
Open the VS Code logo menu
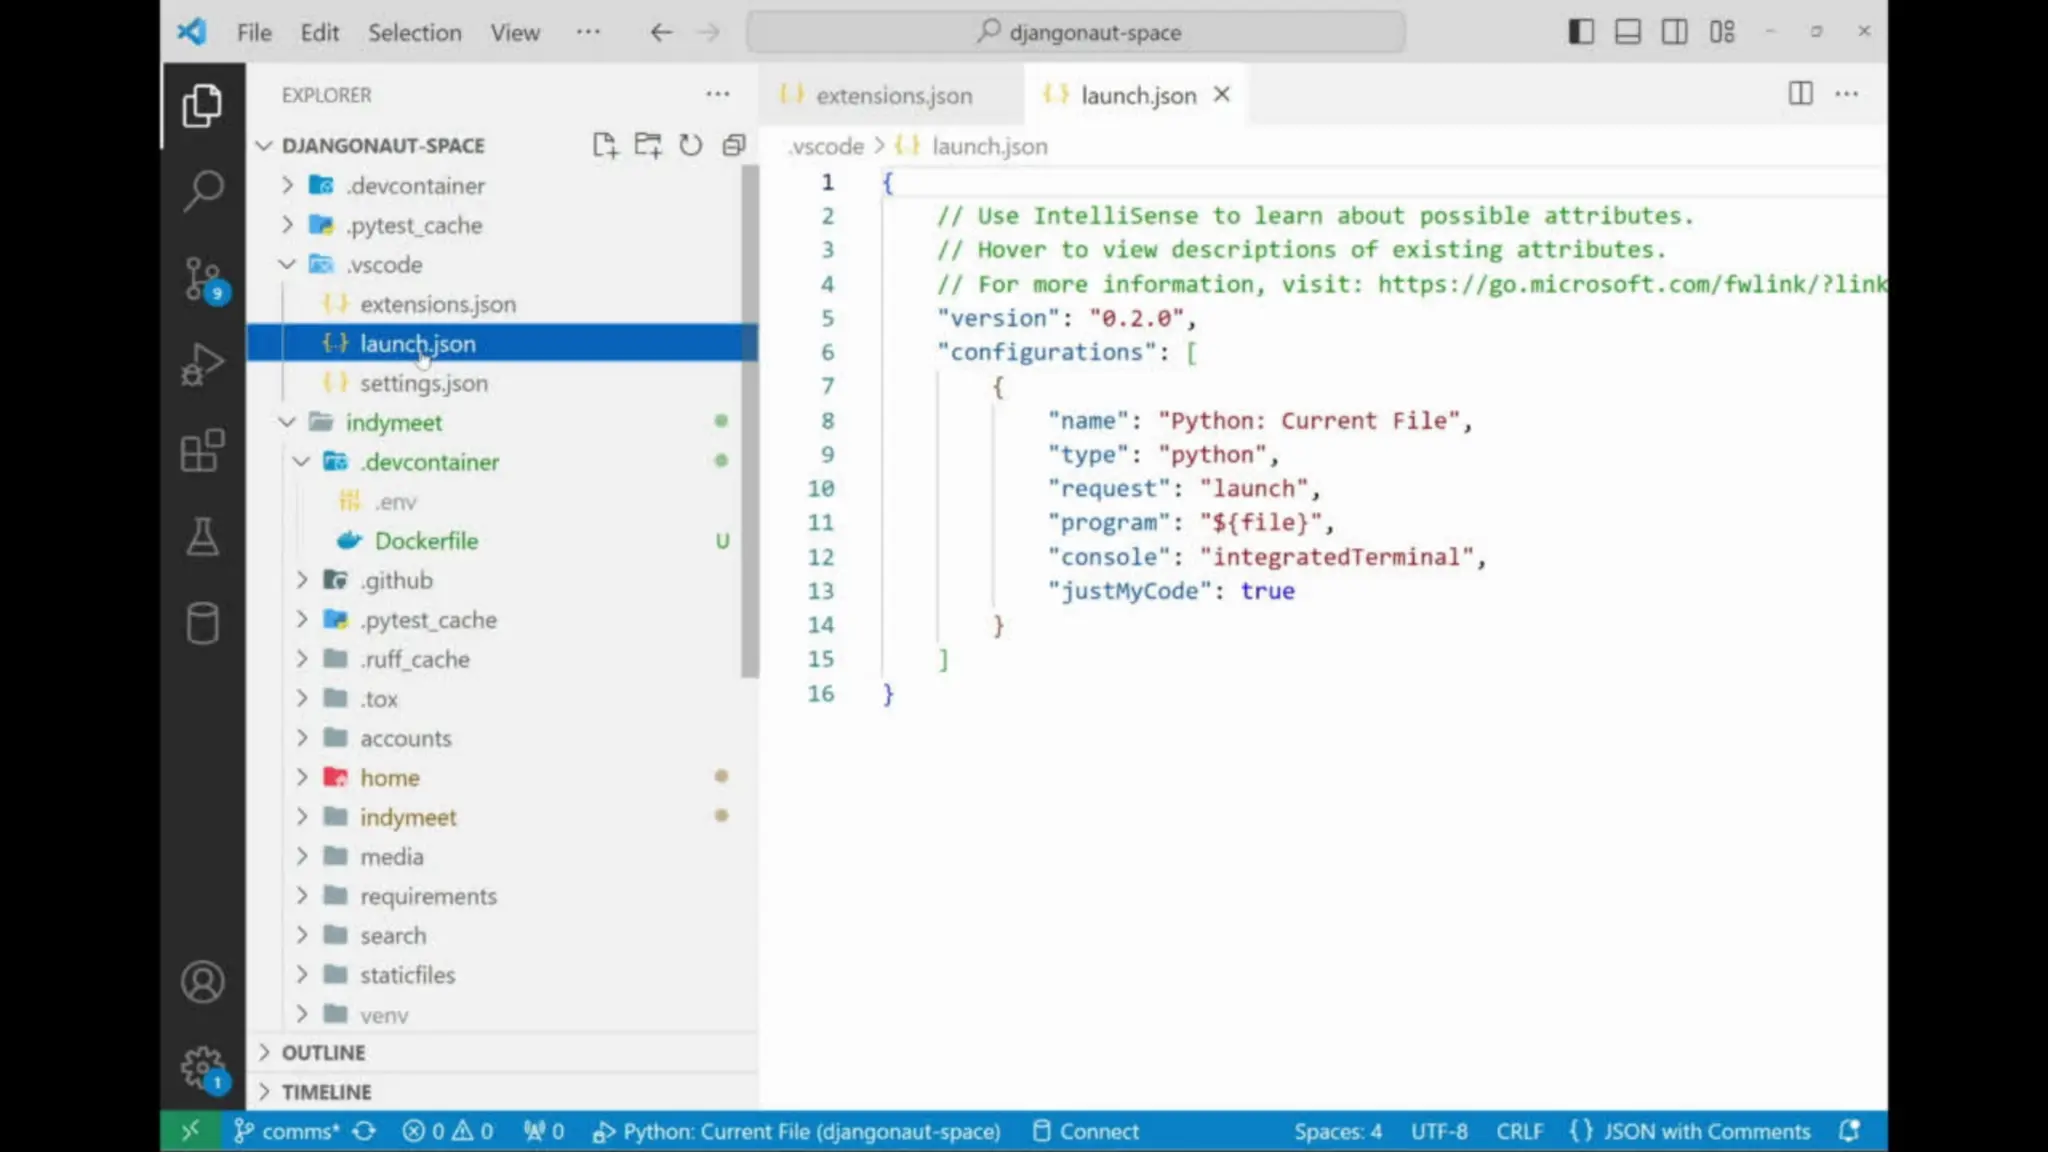pos(191,32)
